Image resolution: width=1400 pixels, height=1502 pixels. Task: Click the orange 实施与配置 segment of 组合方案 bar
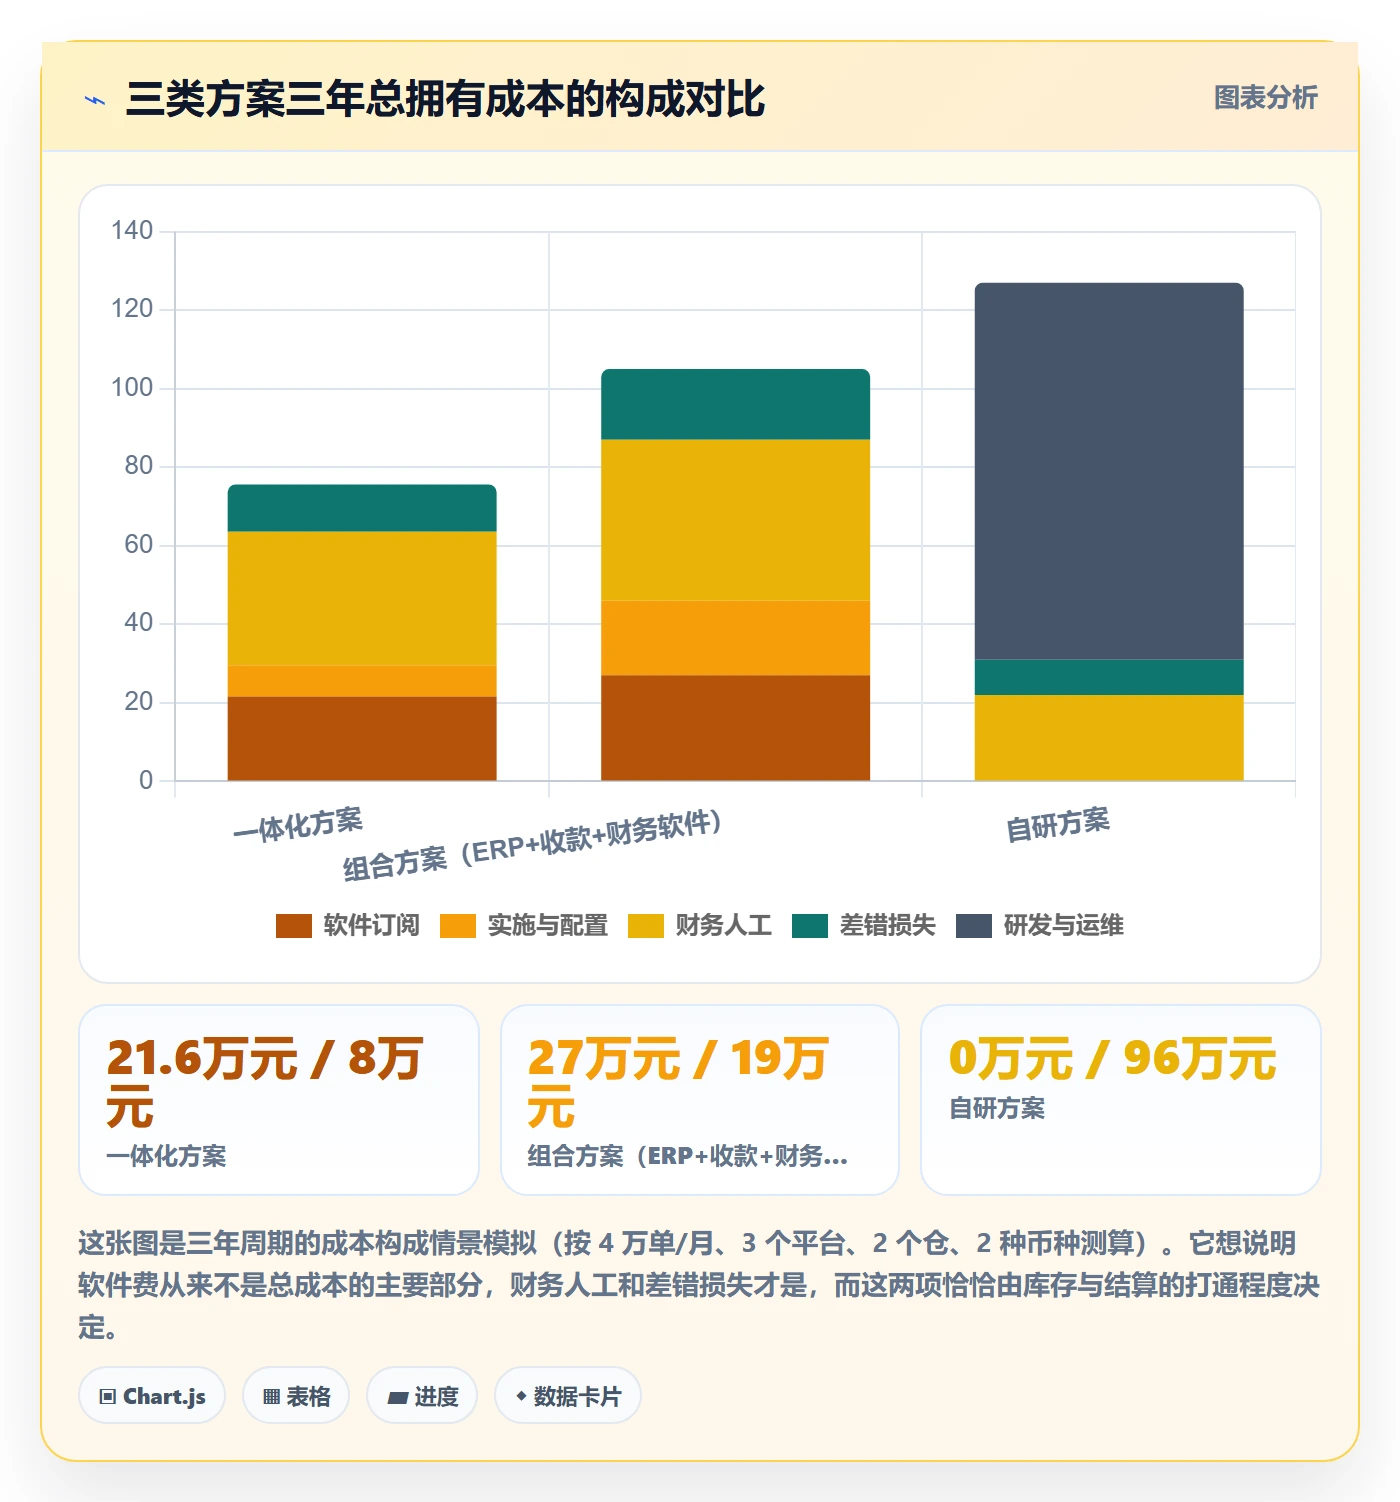coord(735,638)
